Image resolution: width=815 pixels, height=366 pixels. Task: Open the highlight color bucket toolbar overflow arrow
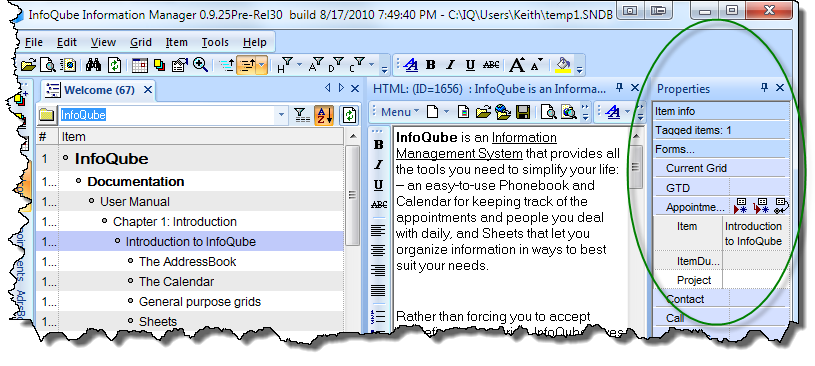pyautogui.click(x=580, y=69)
